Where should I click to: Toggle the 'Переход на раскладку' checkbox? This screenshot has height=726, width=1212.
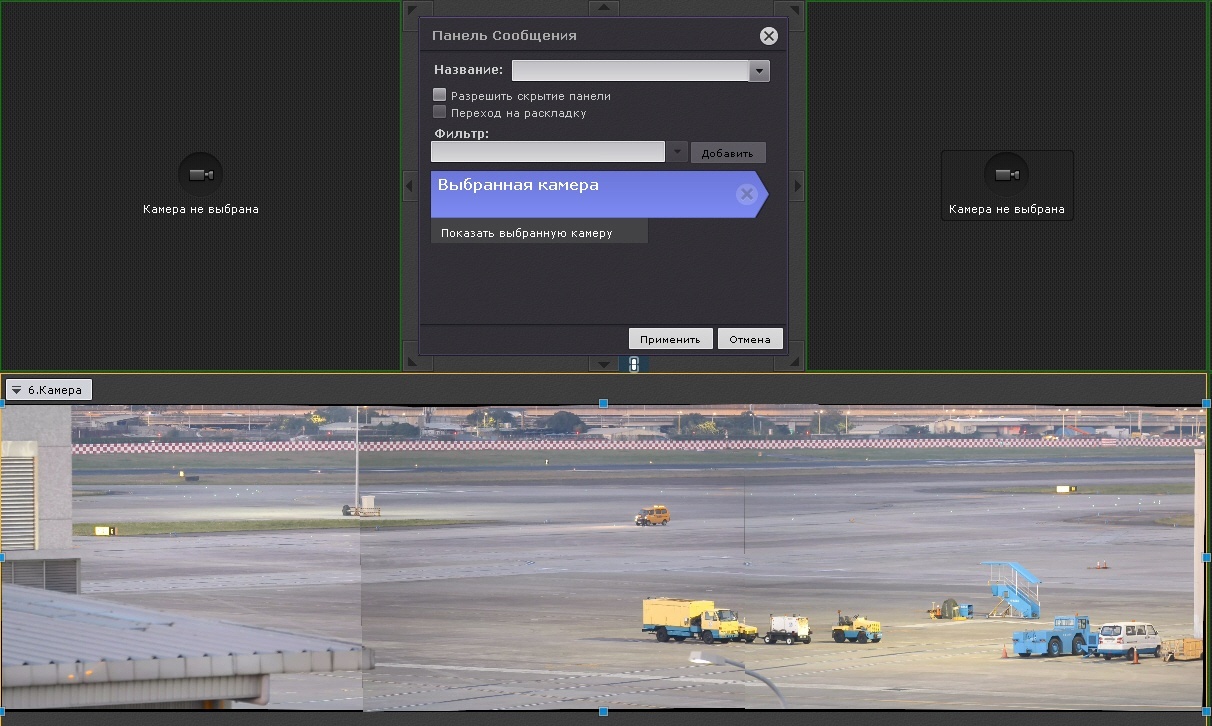[439, 113]
